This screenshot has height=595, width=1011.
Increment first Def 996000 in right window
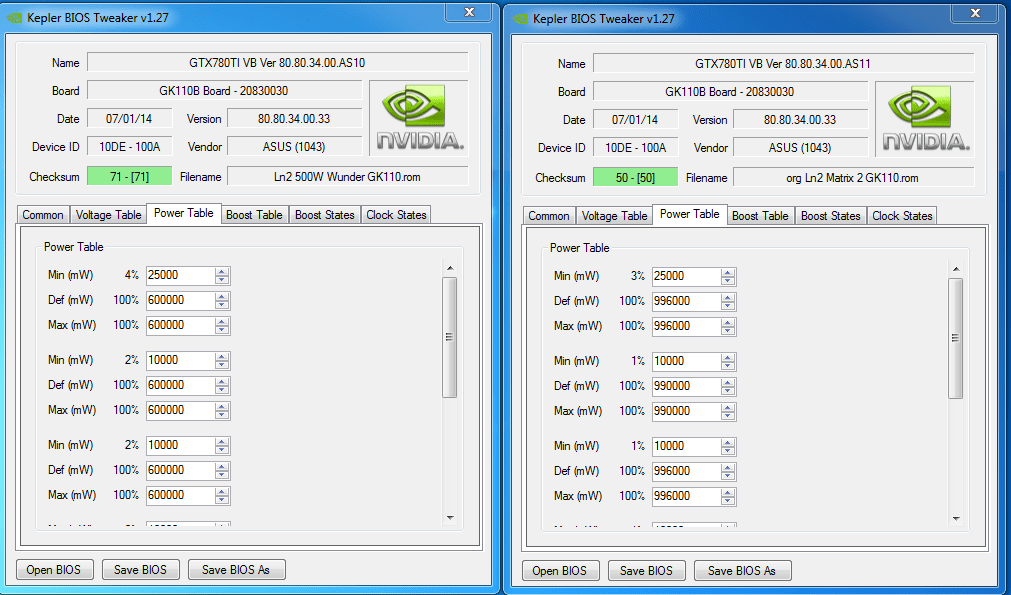point(729,297)
